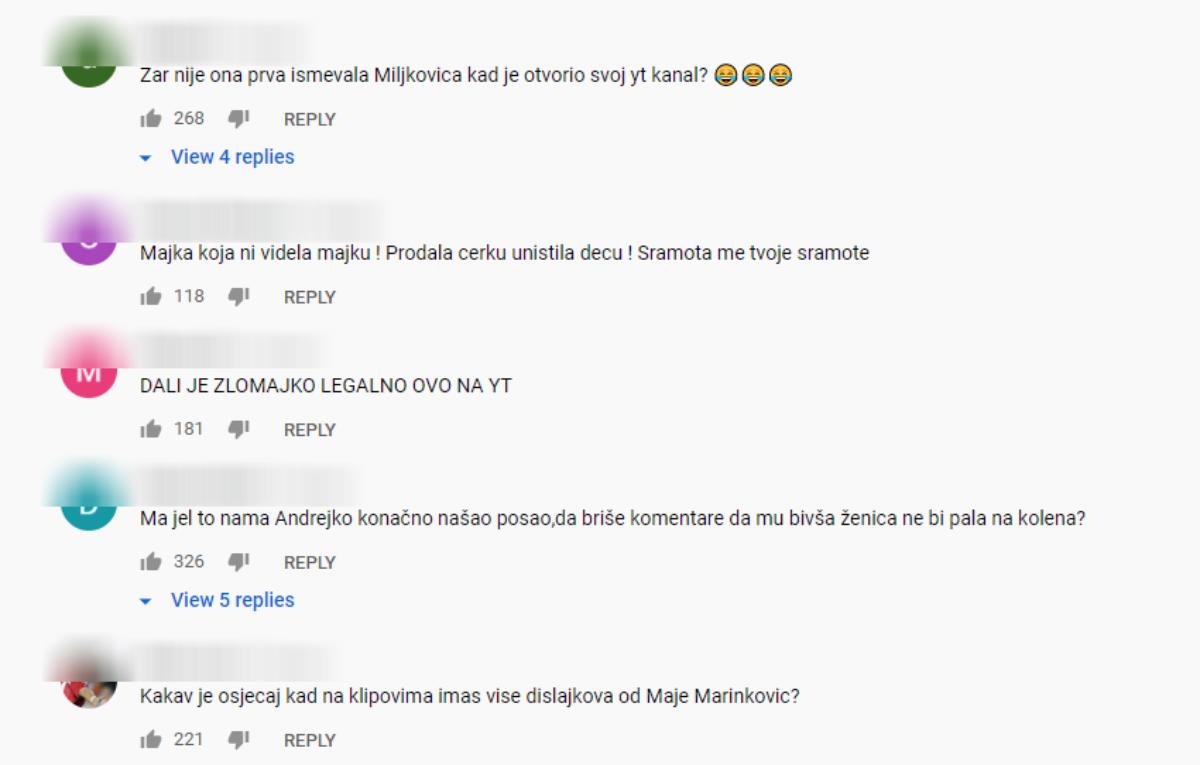Image resolution: width=1200 pixels, height=765 pixels.
Task: Reply to the ZLOMAJKO comment
Action: 310,430
